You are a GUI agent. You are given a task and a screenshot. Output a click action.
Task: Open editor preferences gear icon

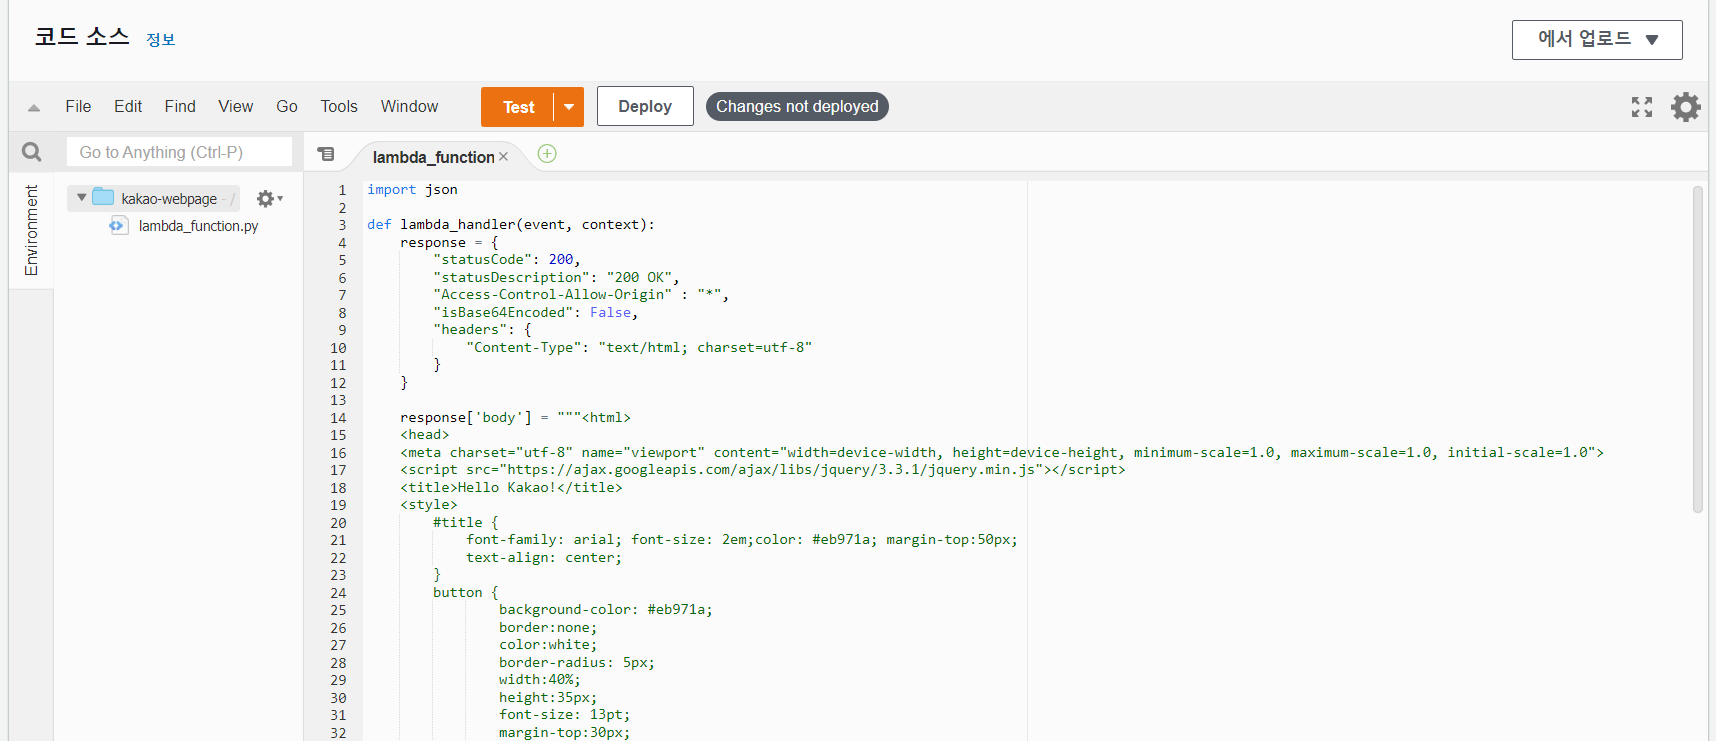pos(1685,107)
